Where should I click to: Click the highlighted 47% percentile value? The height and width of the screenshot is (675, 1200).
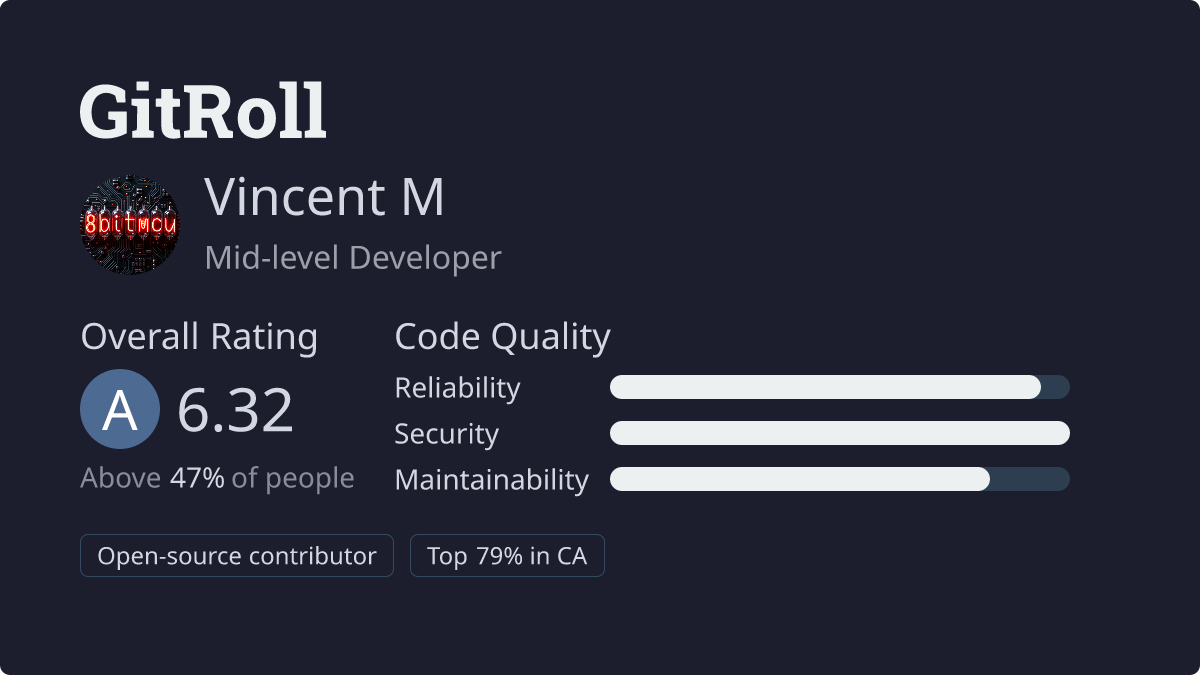[x=197, y=478]
